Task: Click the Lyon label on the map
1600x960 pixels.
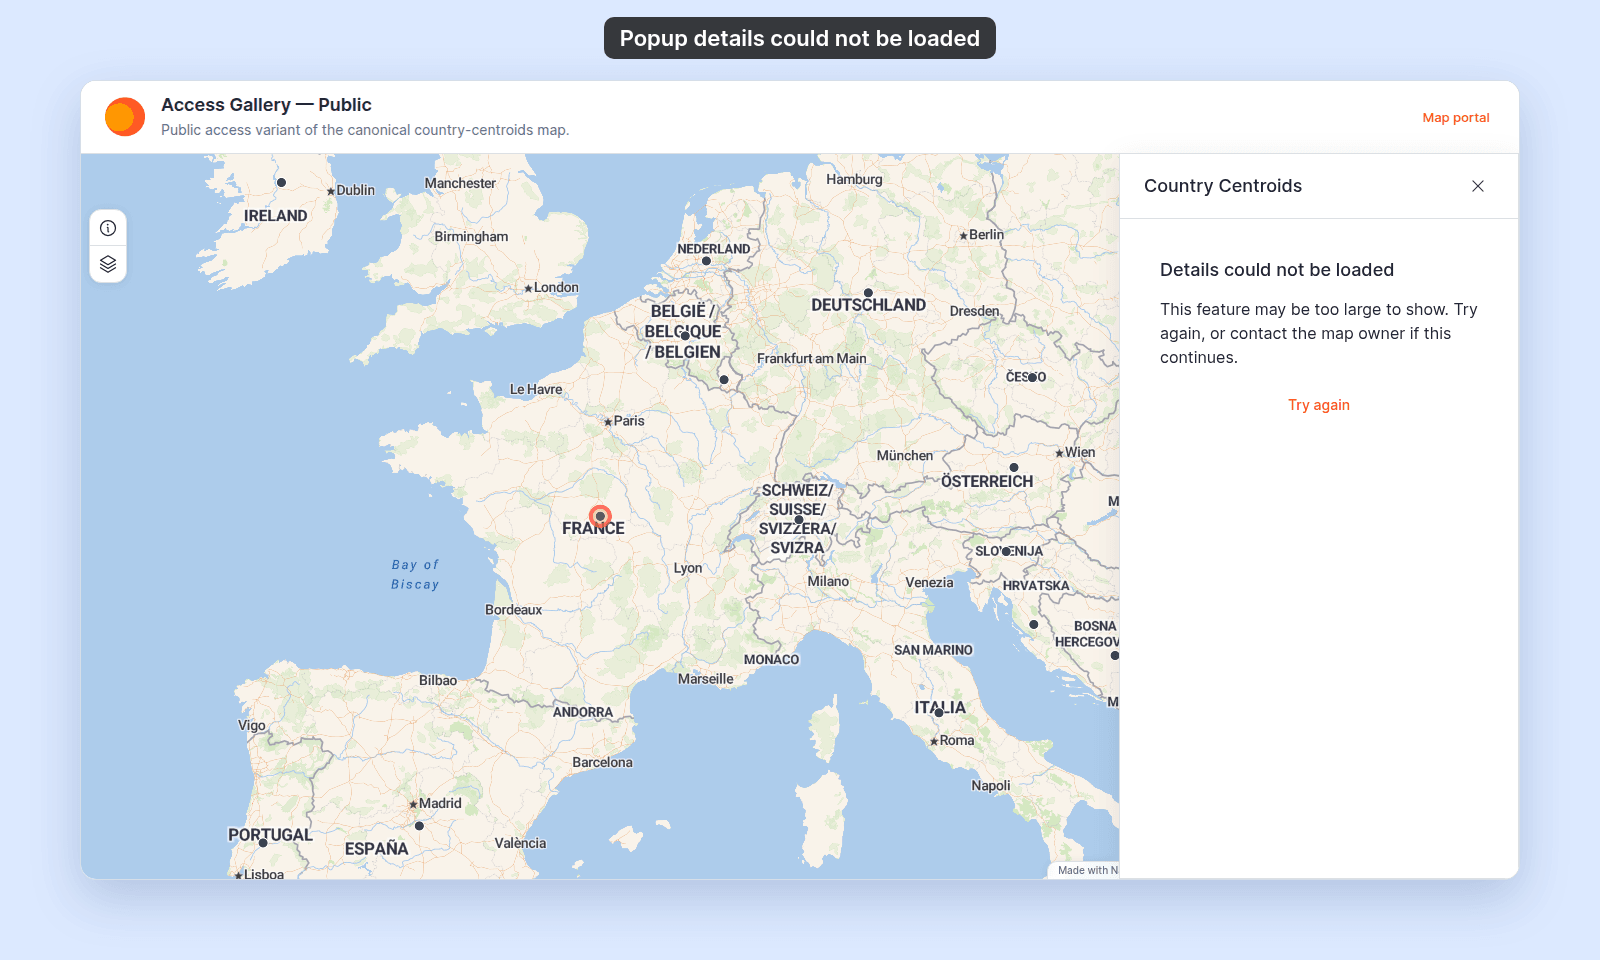Action: click(x=688, y=568)
